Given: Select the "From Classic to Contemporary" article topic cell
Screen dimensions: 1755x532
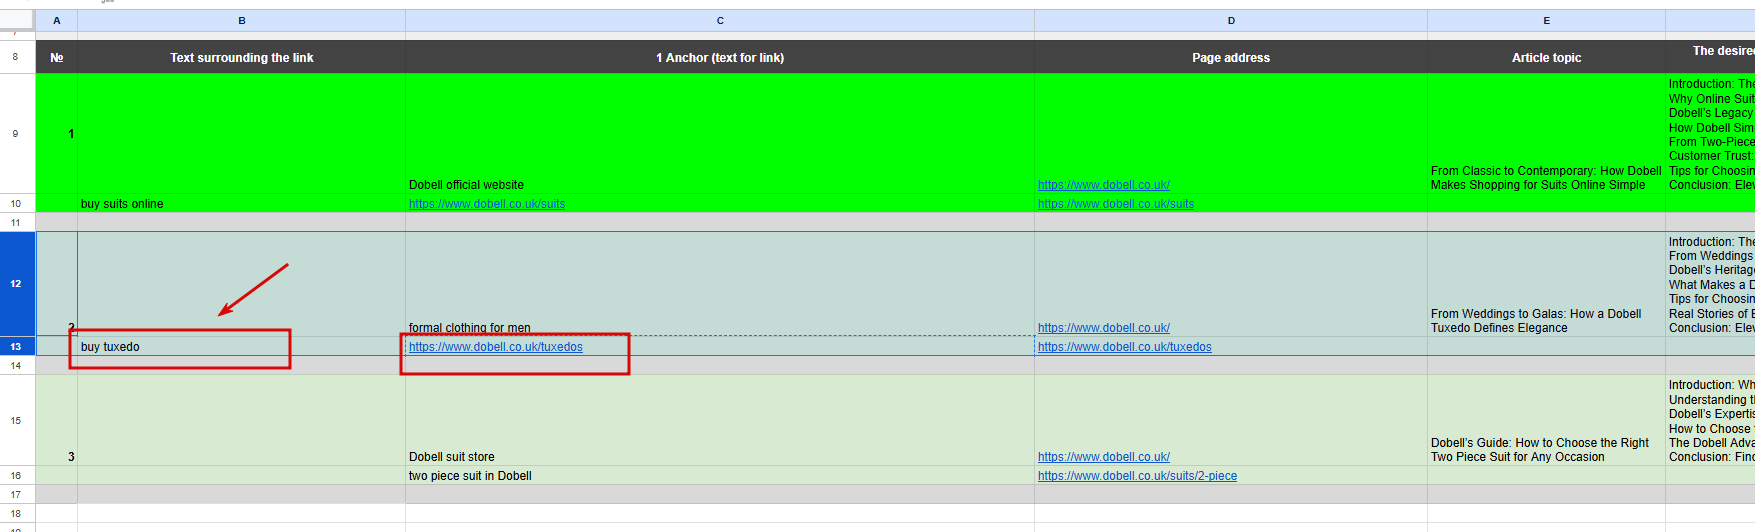Looking at the screenshot, I should click(1546, 133).
